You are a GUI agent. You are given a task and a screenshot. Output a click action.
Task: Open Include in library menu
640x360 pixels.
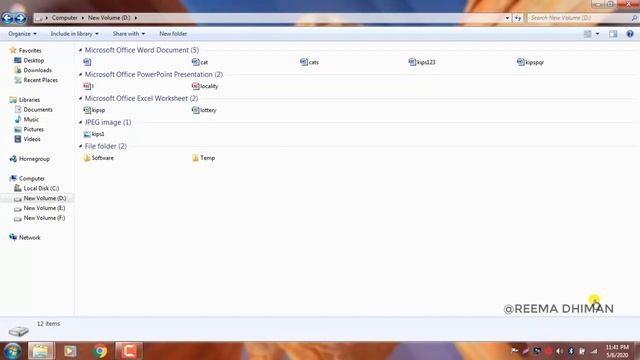click(x=74, y=34)
